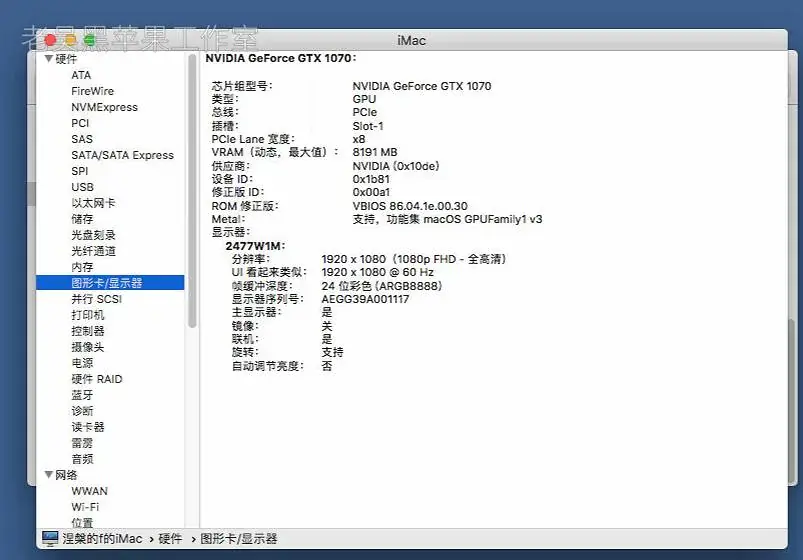This screenshot has height=560, width=803.
Task: Select FireWire in the sidebar
Action: click(92, 91)
